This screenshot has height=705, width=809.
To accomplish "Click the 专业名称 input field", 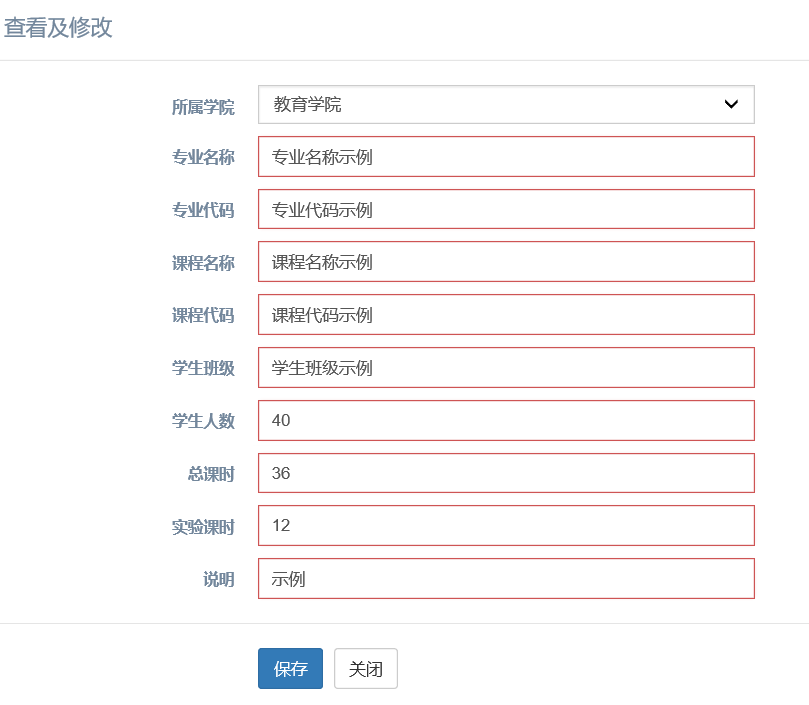I will (x=506, y=156).
